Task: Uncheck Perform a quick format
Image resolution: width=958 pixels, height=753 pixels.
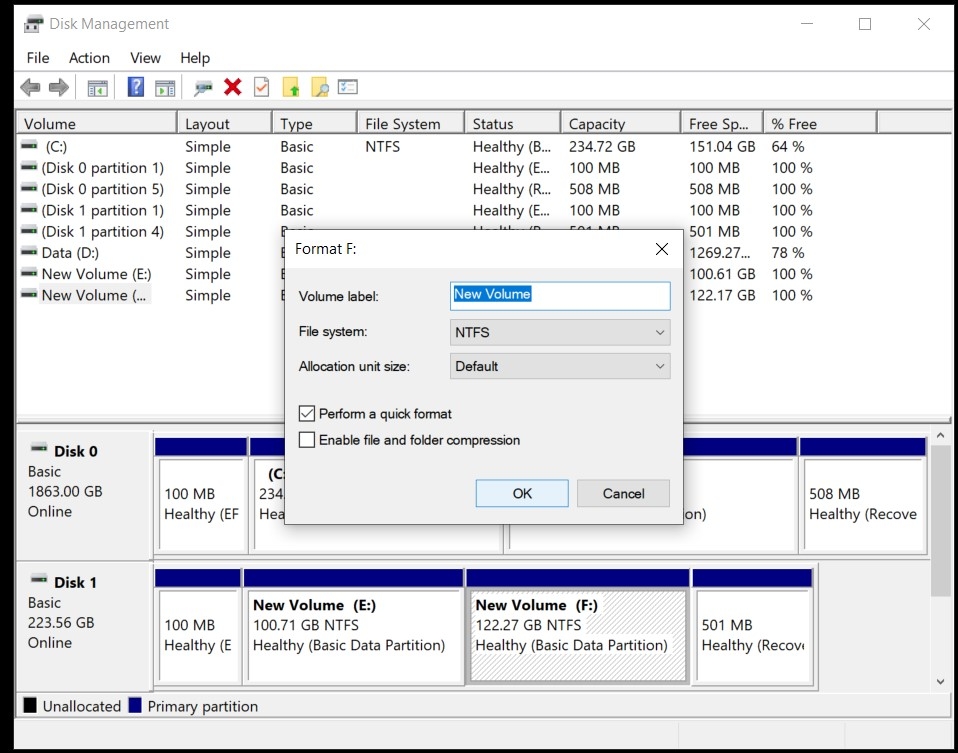Action: tap(307, 414)
